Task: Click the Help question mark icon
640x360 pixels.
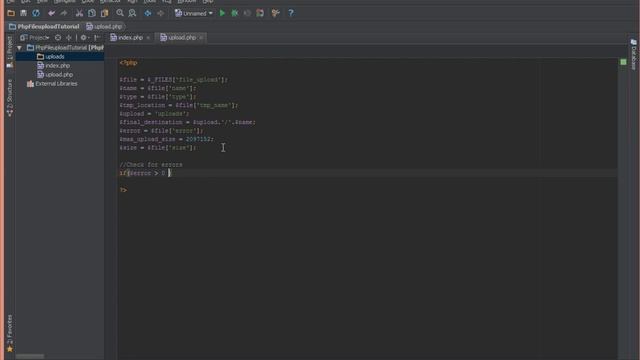Action: [291, 13]
